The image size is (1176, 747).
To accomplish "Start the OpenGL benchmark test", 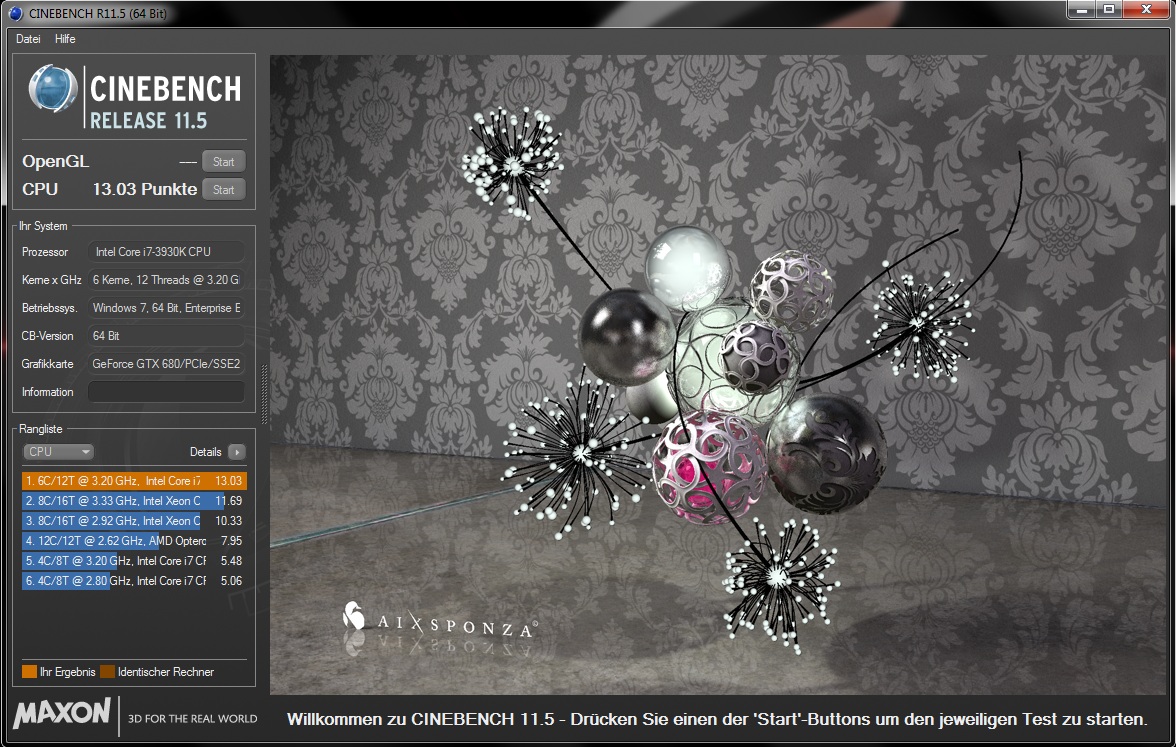I will coord(224,161).
